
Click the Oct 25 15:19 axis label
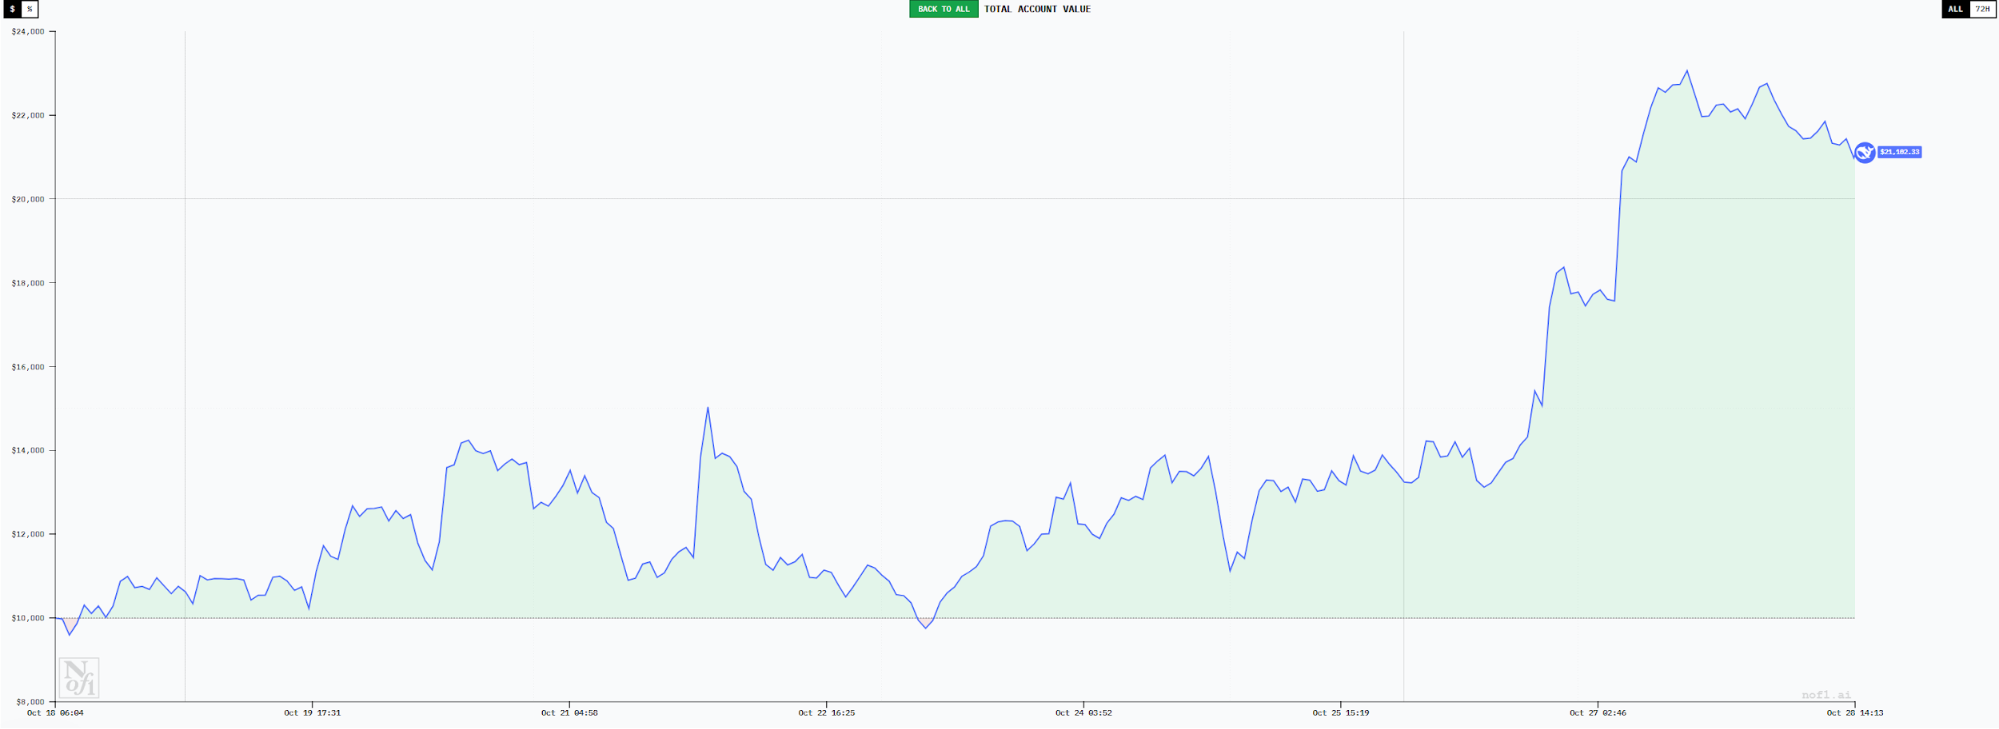(x=1340, y=713)
